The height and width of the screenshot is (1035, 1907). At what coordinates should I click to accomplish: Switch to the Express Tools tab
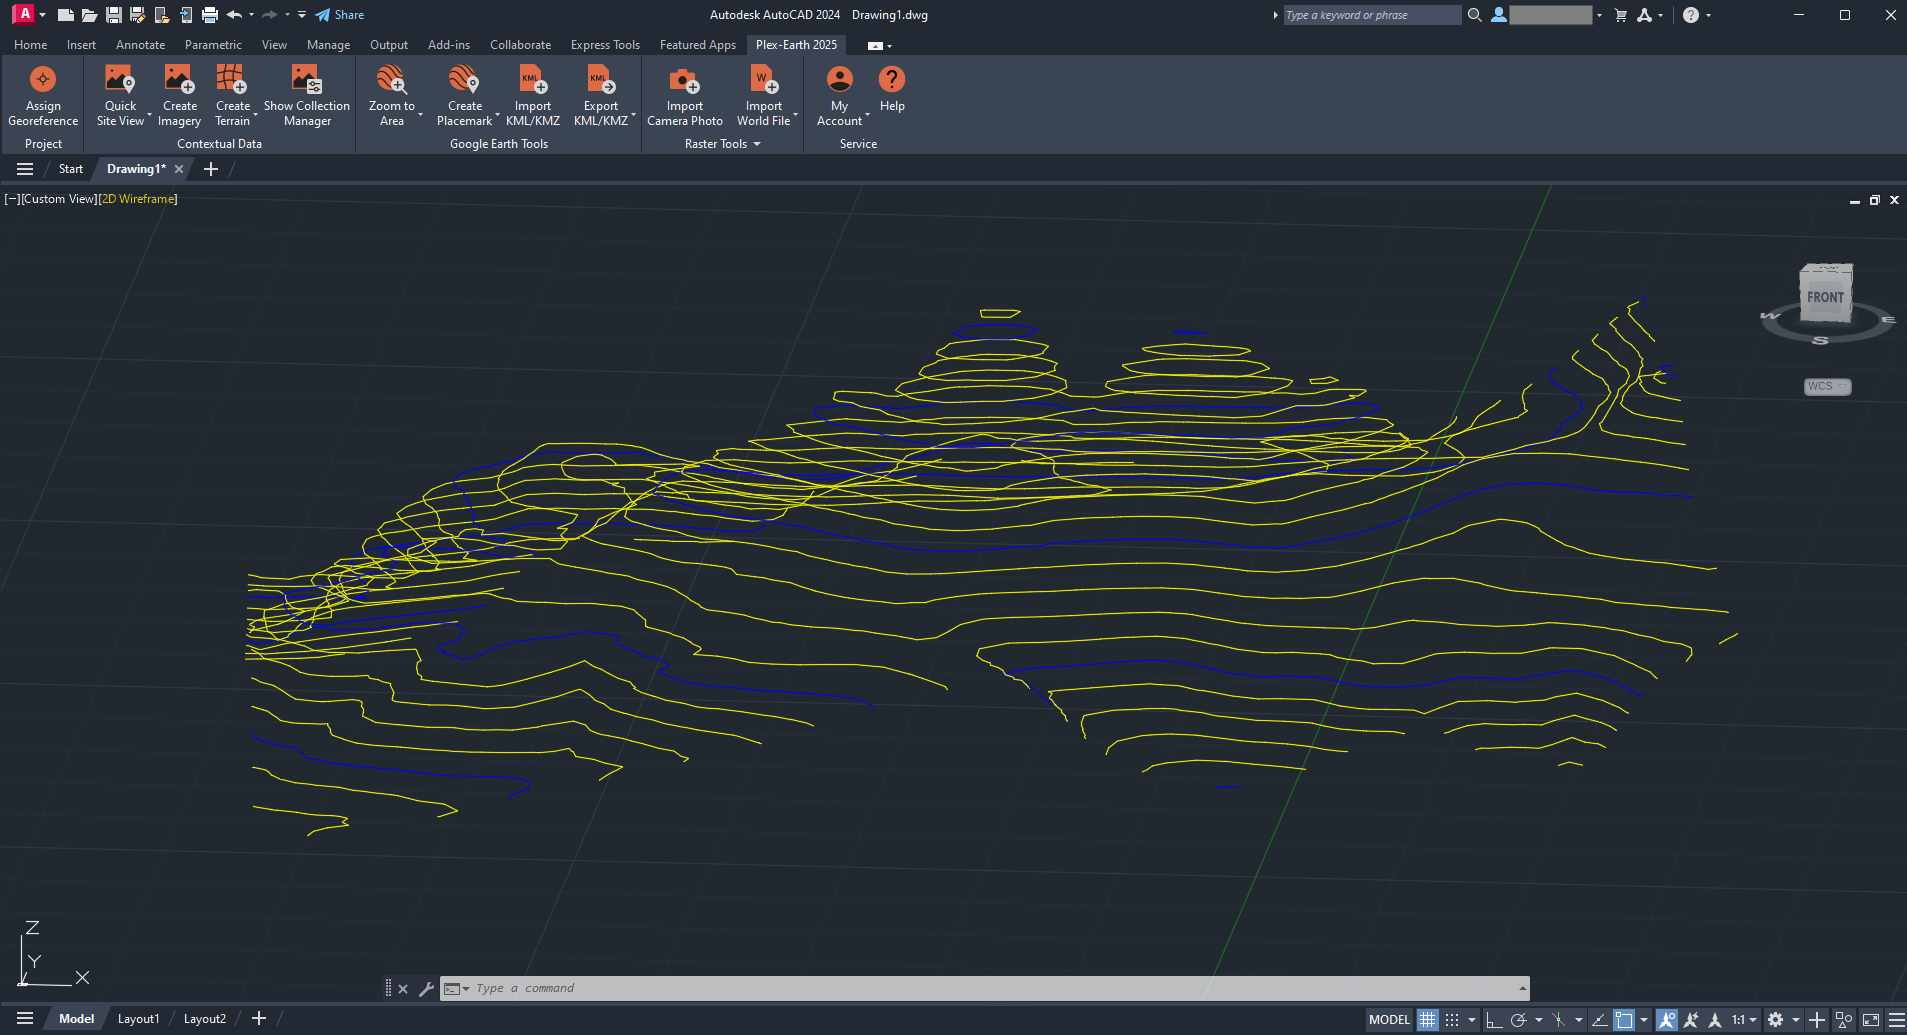click(605, 45)
